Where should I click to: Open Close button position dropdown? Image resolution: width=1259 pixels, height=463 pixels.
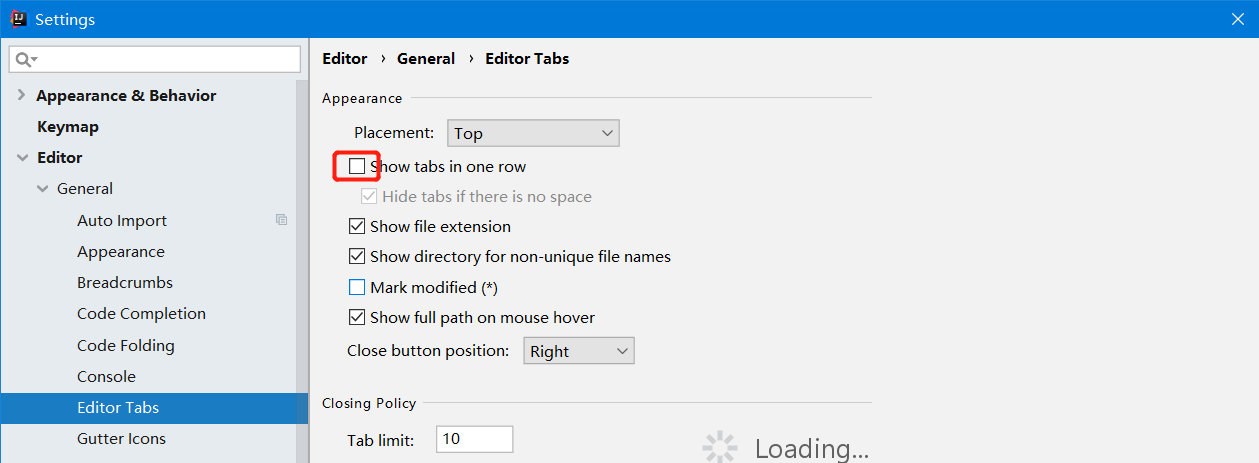pyautogui.click(x=579, y=351)
